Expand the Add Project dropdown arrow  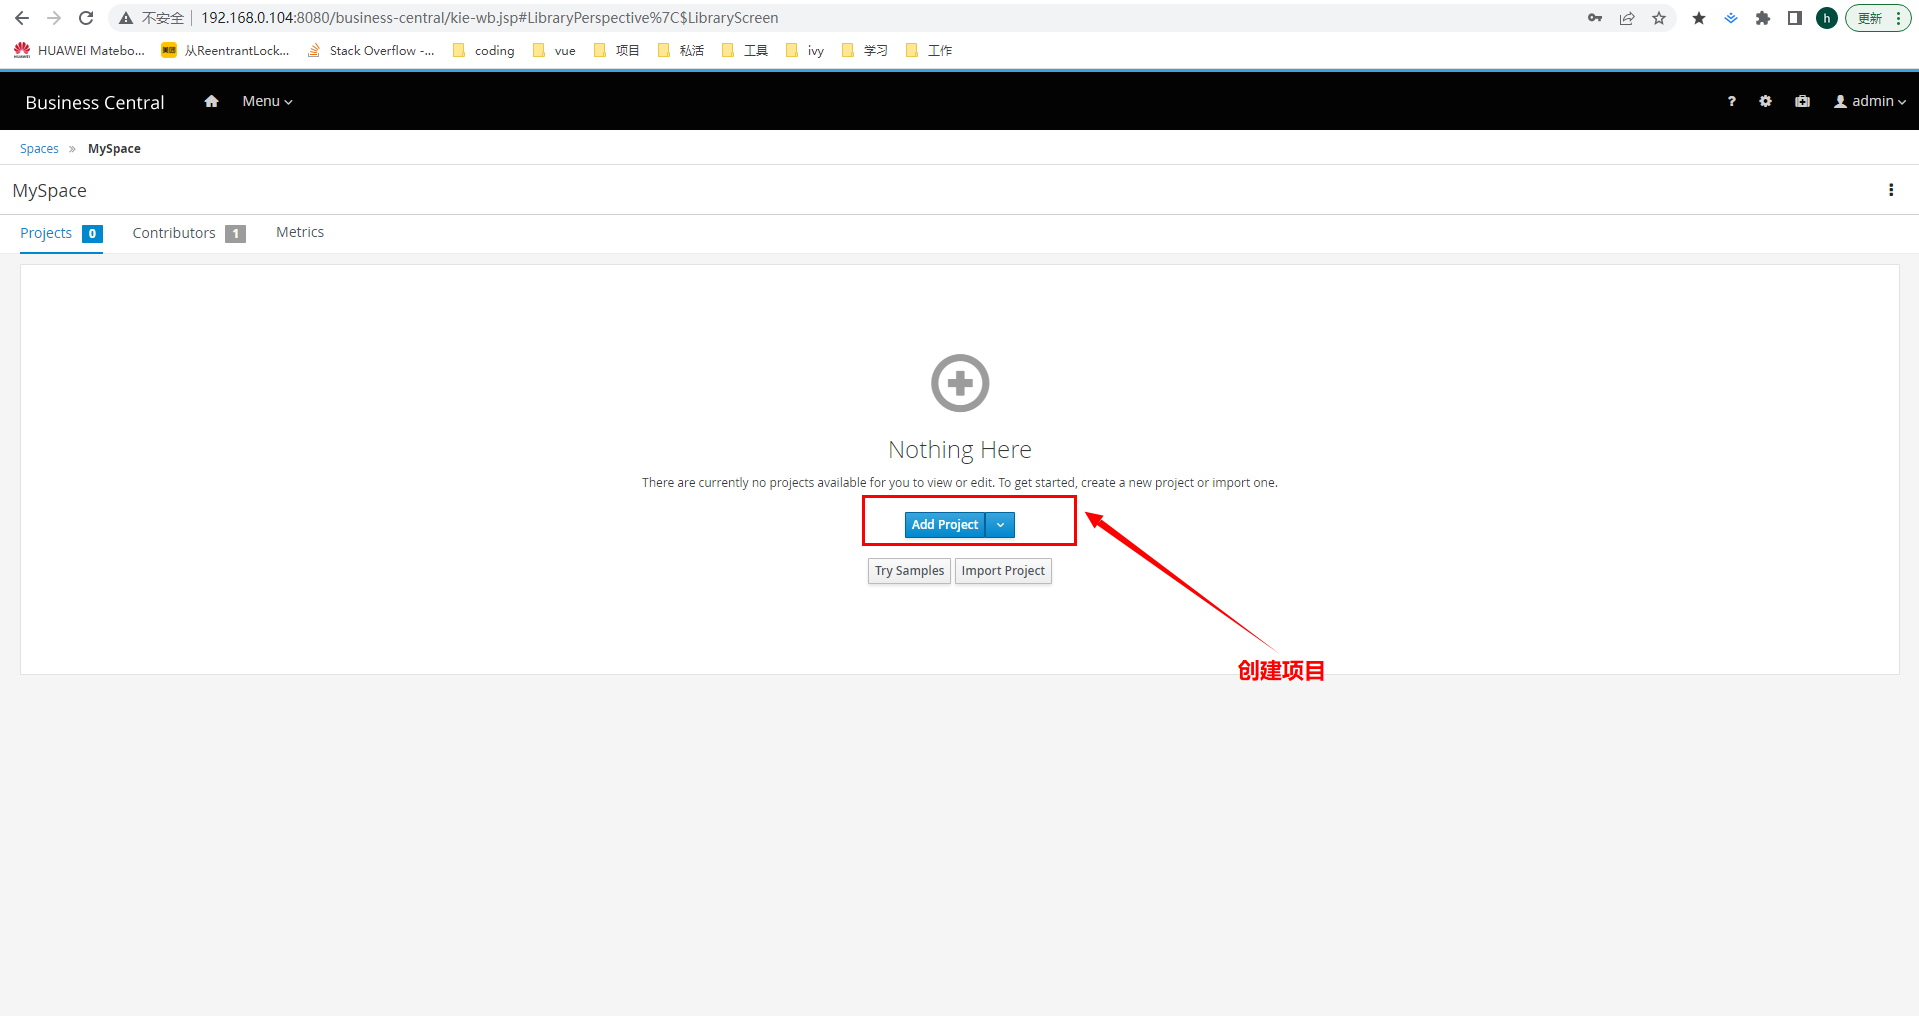(1000, 525)
